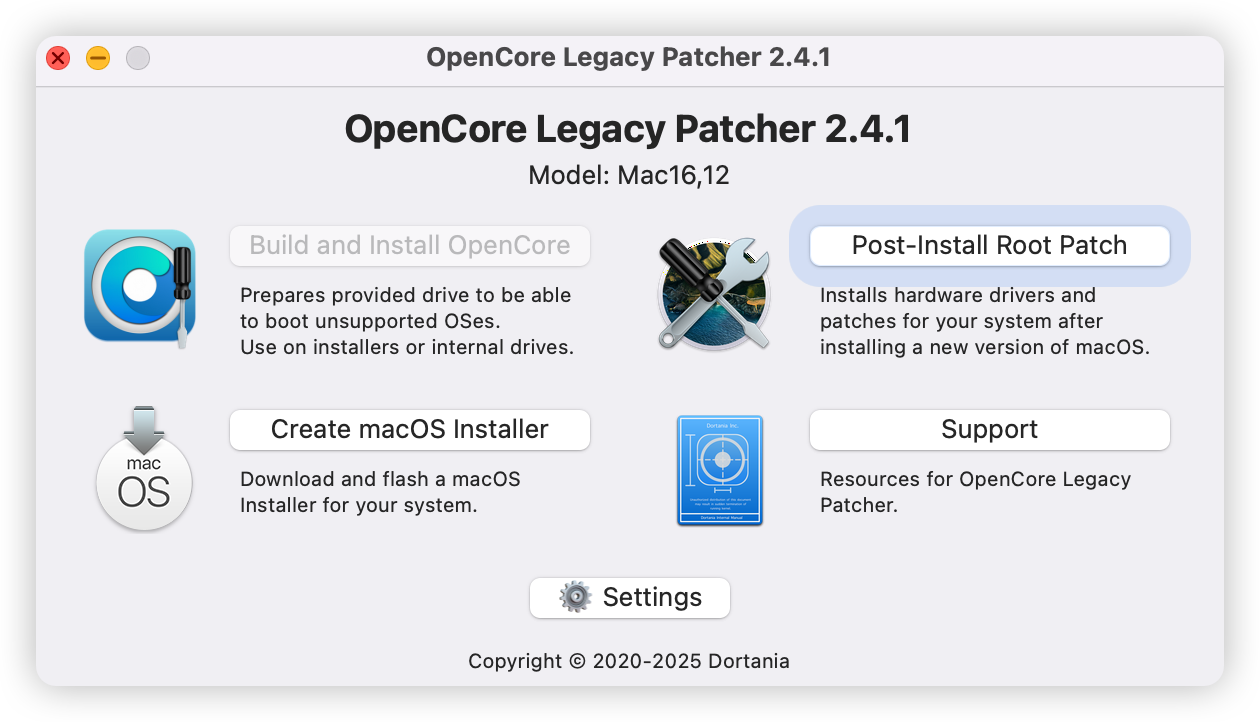
Task: Click the Dortania blueprint manual icon
Action: click(x=720, y=471)
